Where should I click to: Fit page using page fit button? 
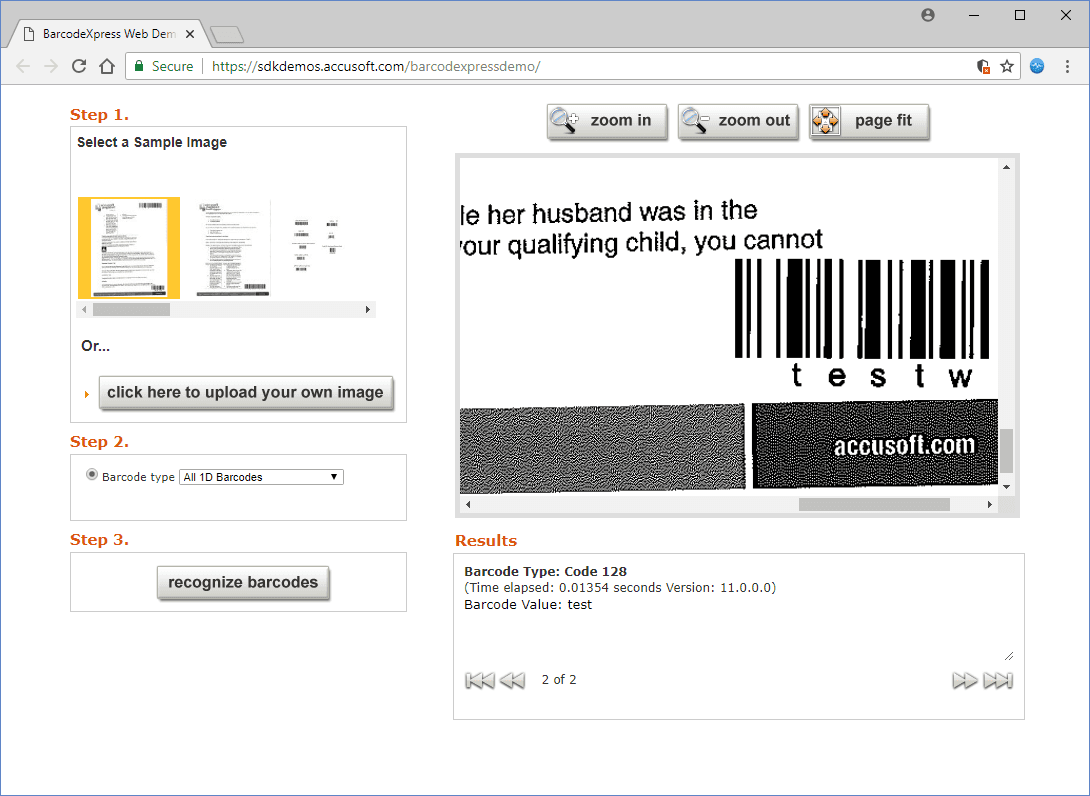(869, 121)
